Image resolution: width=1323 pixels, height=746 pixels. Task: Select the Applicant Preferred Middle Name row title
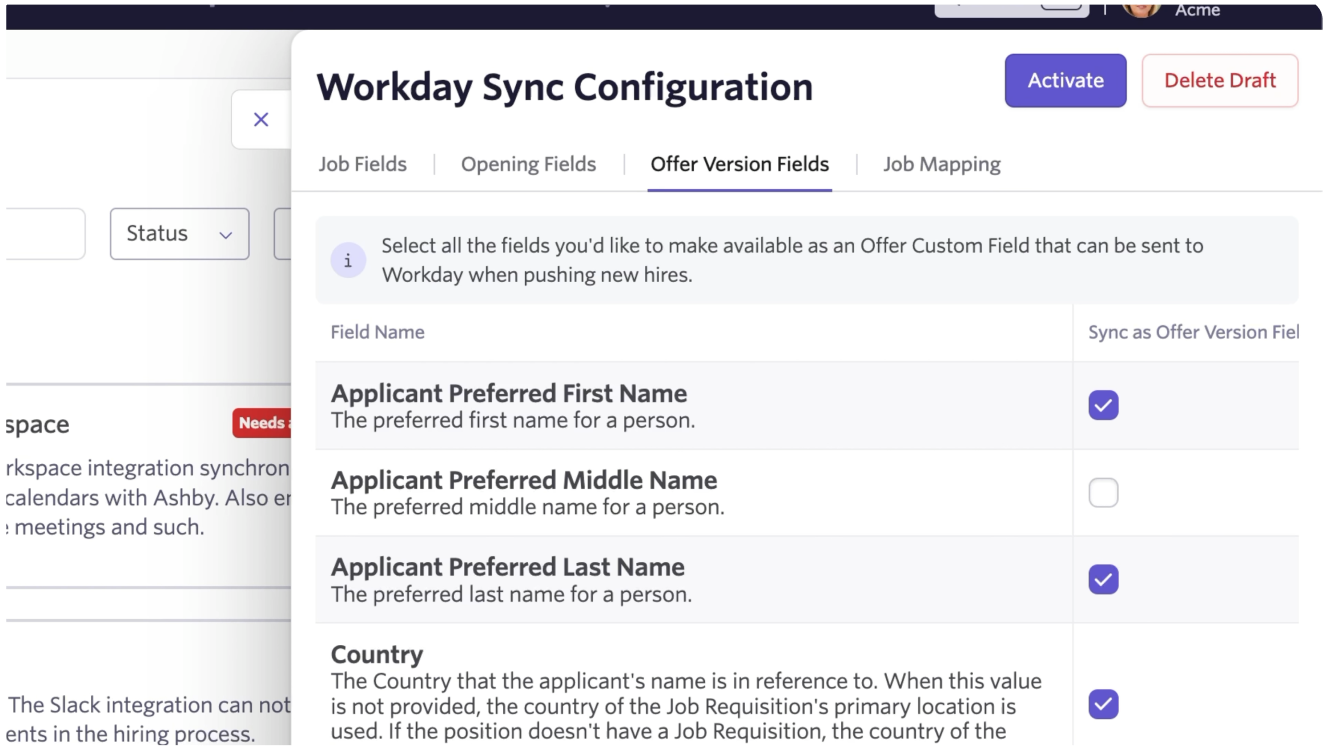(x=523, y=480)
